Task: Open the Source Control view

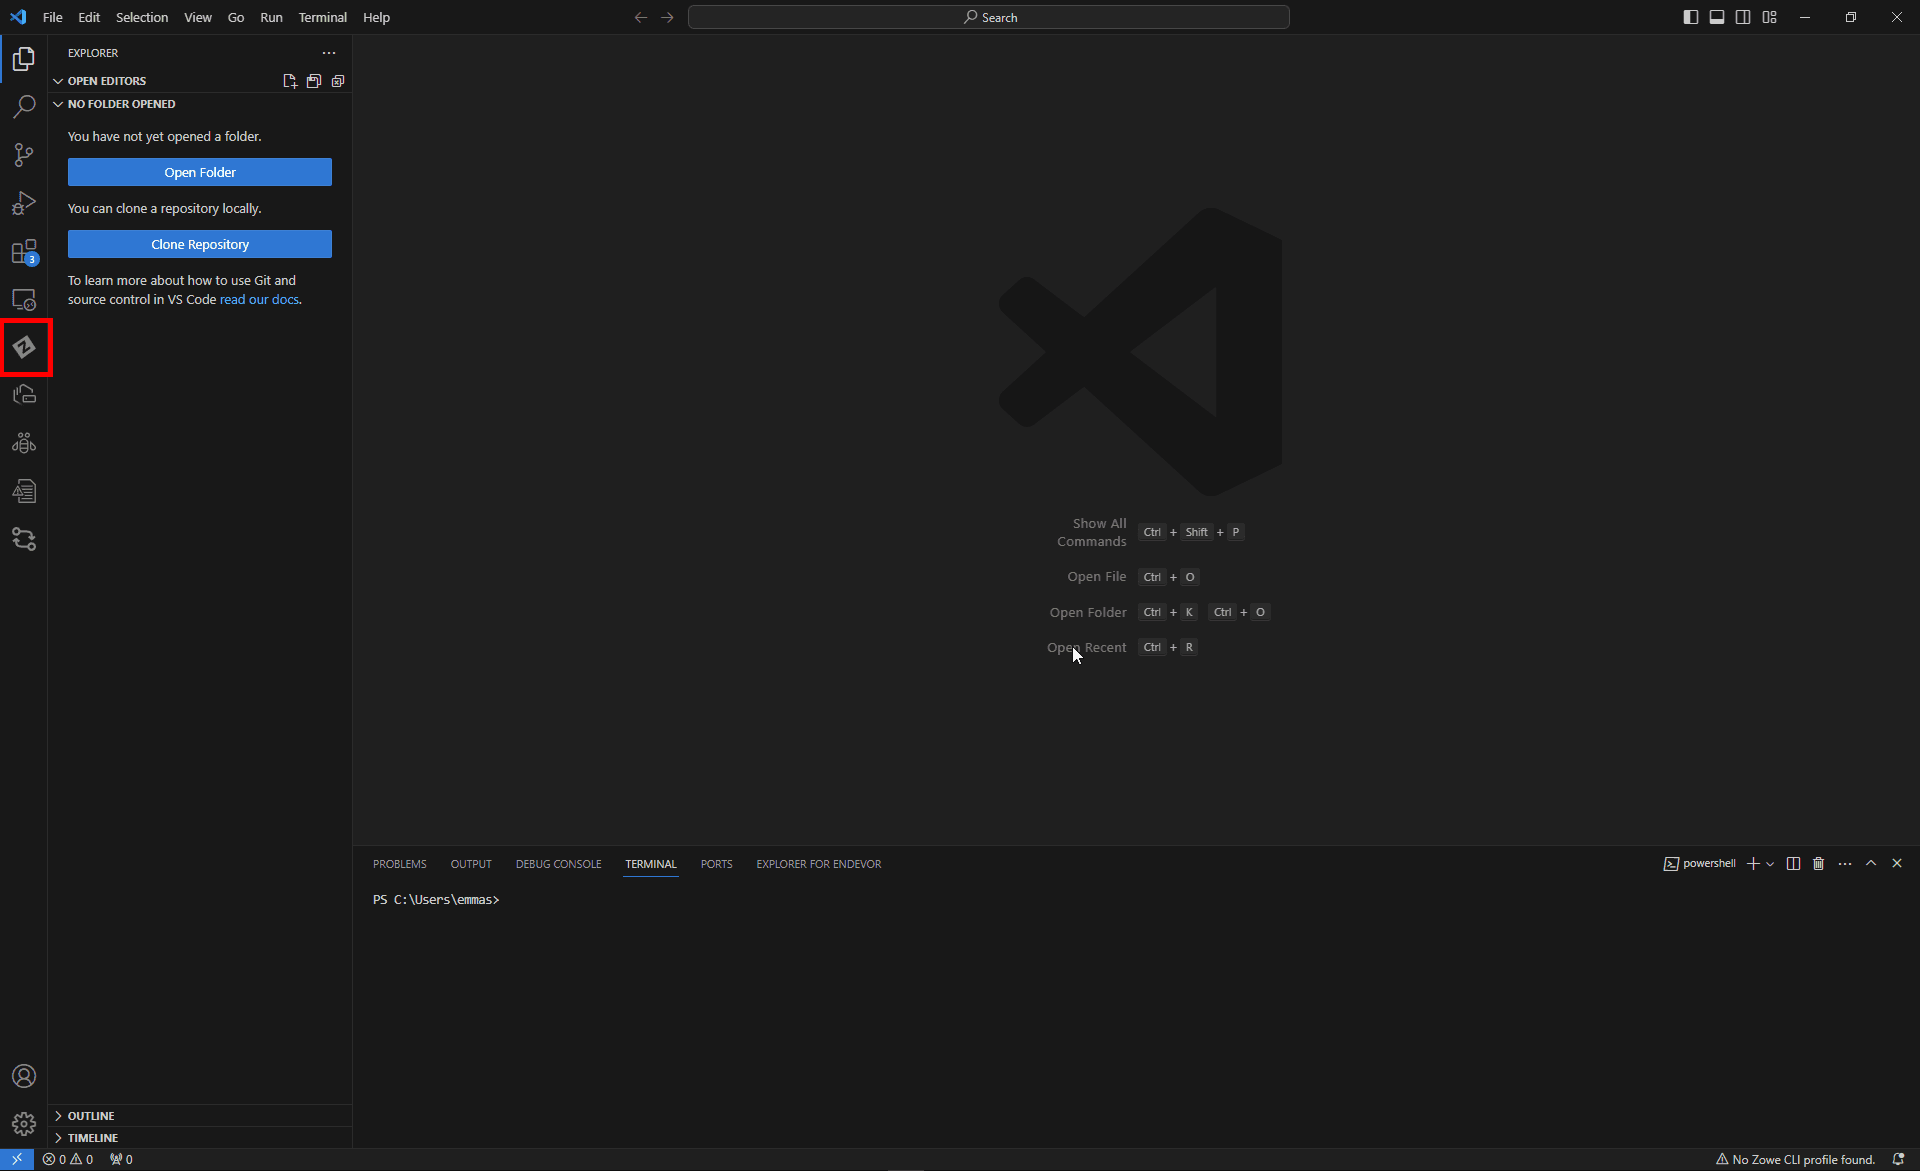Action: (24, 155)
